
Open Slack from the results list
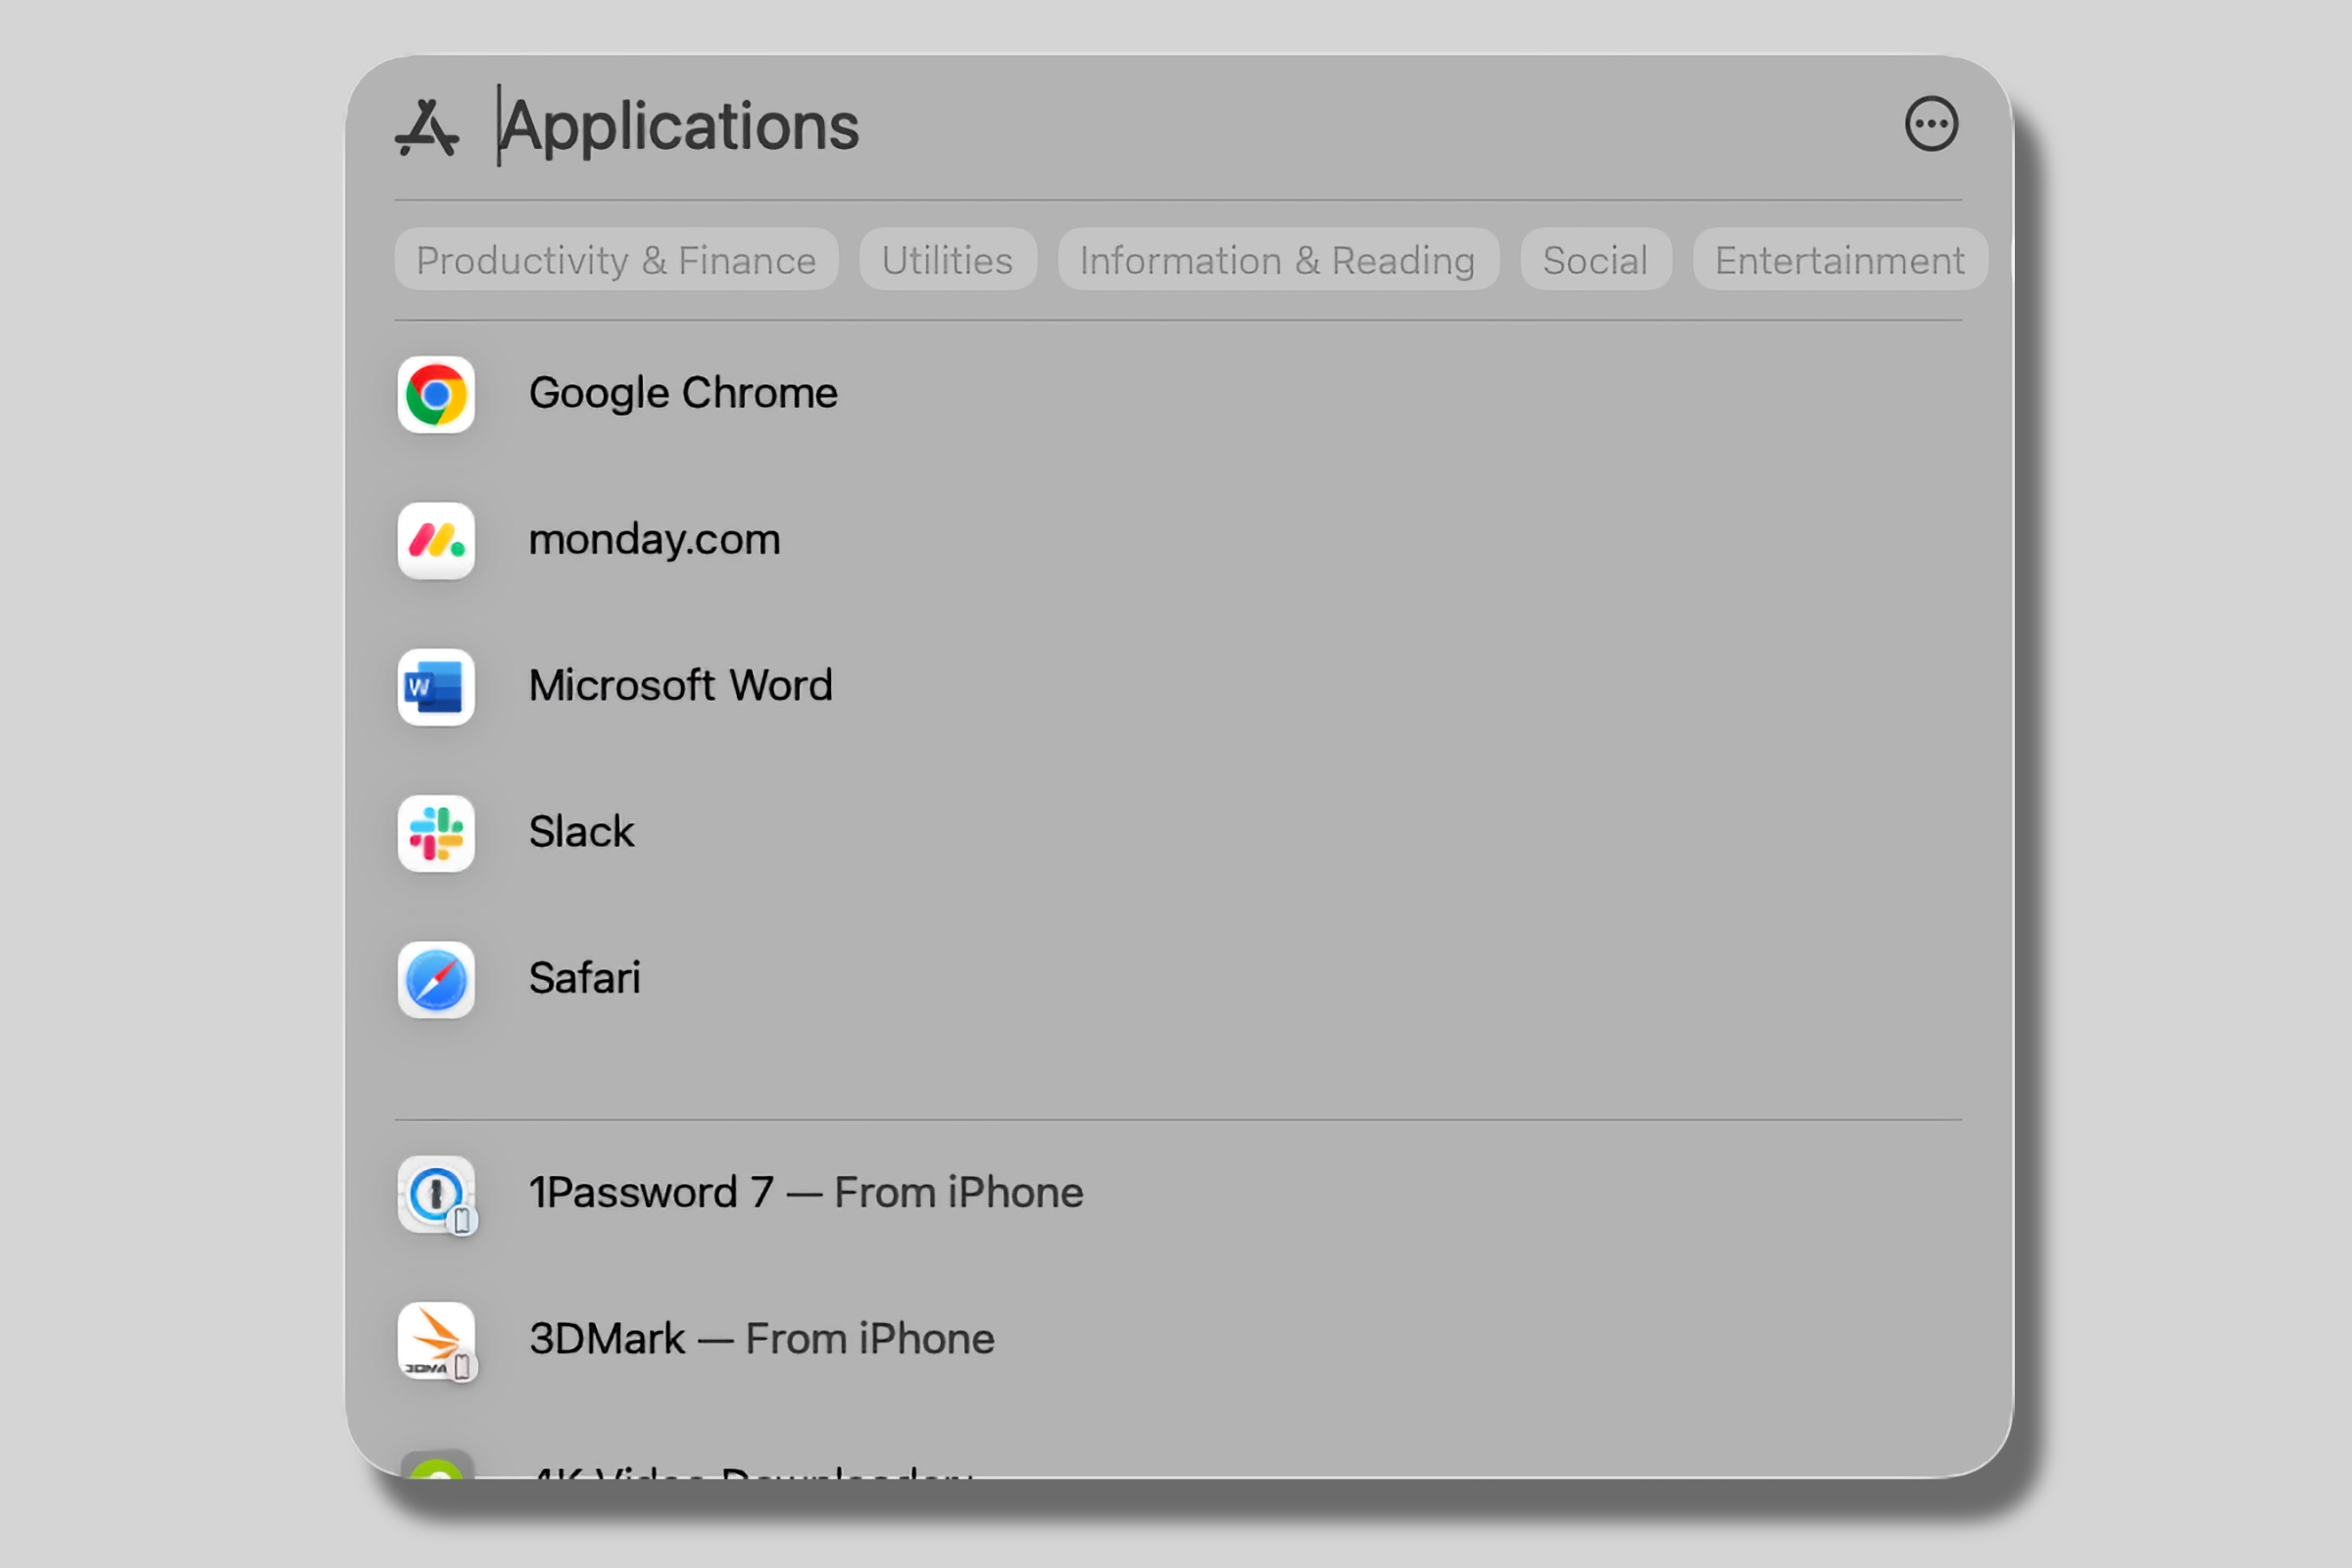(x=581, y=832)
